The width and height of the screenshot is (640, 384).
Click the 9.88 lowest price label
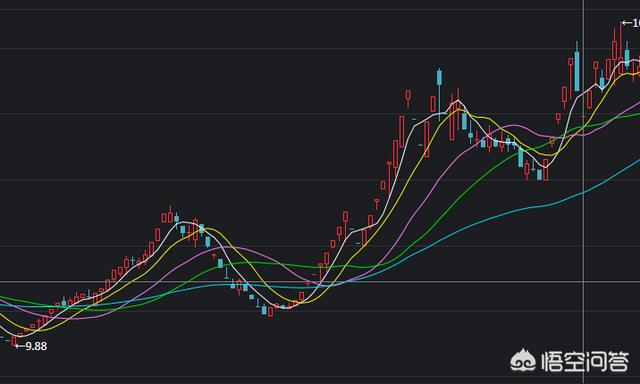(x=31, y=346)
